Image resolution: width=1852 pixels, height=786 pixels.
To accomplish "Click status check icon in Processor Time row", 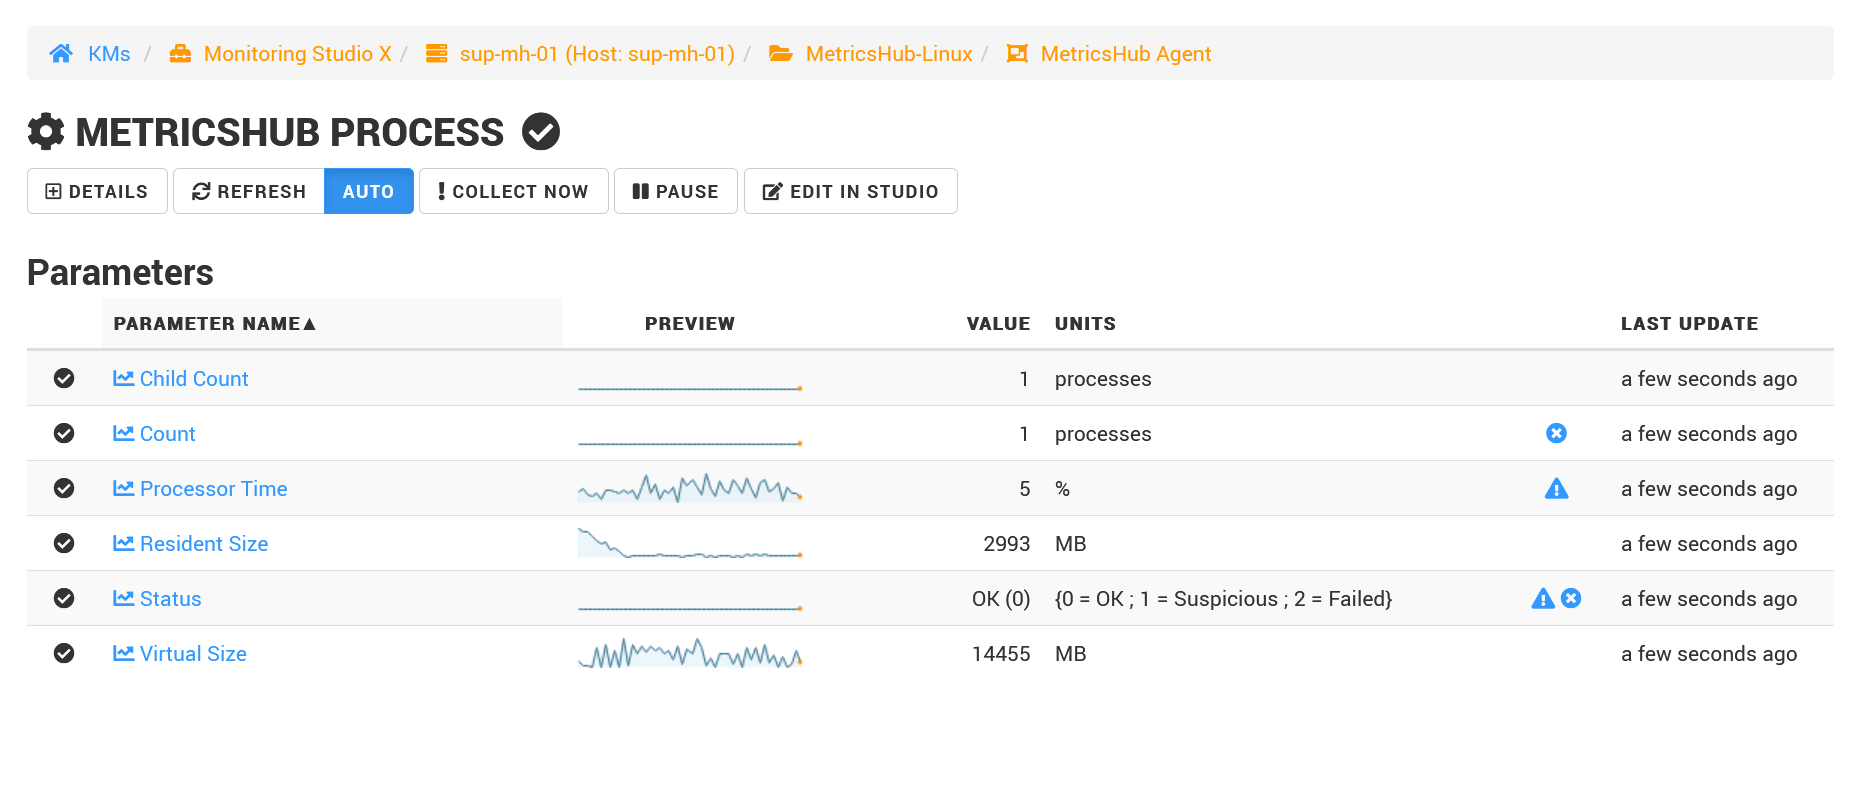I will [x=64, y=488].
